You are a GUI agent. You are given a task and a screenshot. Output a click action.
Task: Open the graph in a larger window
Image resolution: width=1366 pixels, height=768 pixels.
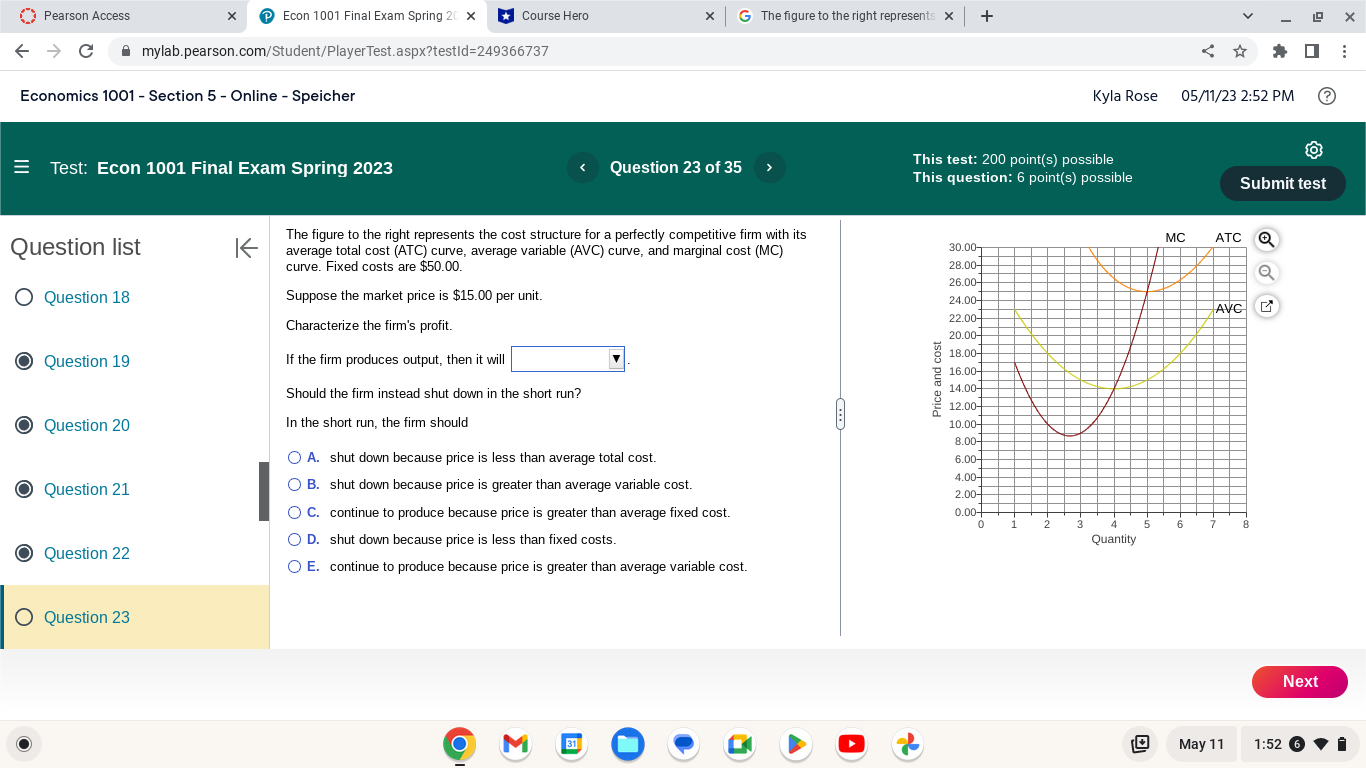tap(1266, 306)
